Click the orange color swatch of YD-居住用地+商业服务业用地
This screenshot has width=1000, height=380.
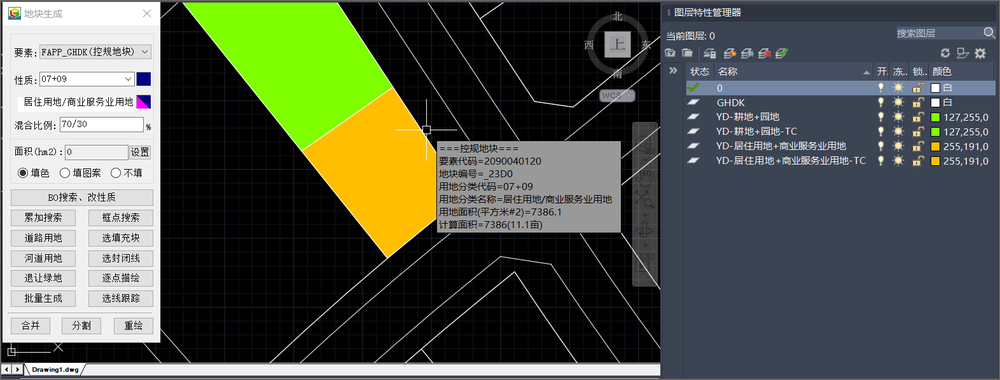tap(936, 146)
